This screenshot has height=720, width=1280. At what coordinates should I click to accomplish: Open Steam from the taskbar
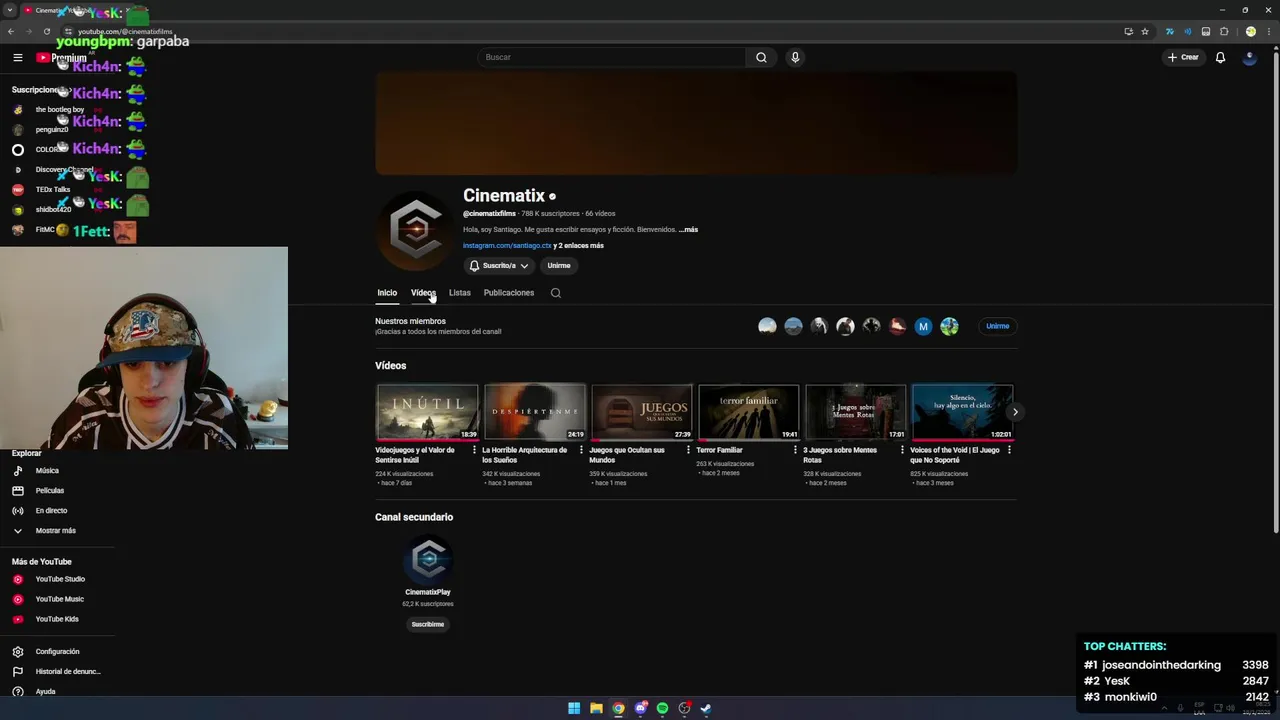coord(706,708)
